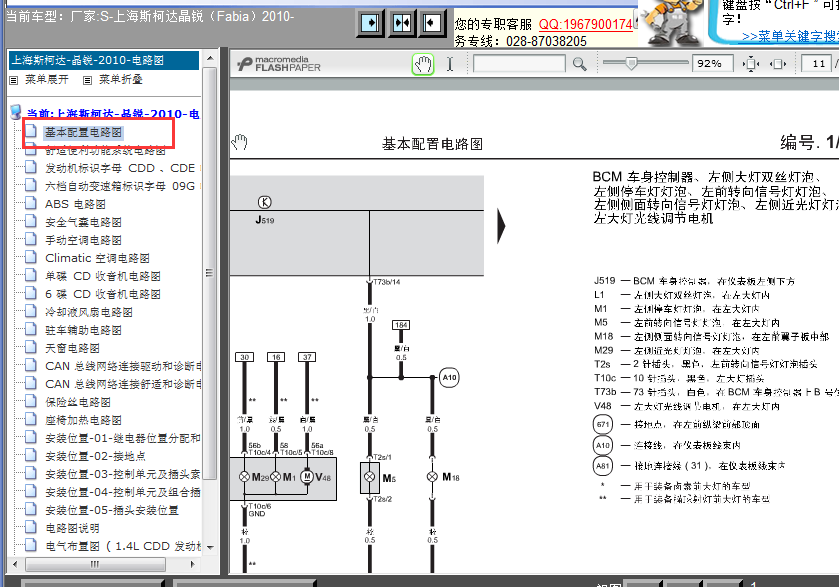This screenshot has height=587, width=839.
Task: Open 安装位置-04-控制单元及组合插 entry
Action: pyautogui.click(x=123, y=492)
